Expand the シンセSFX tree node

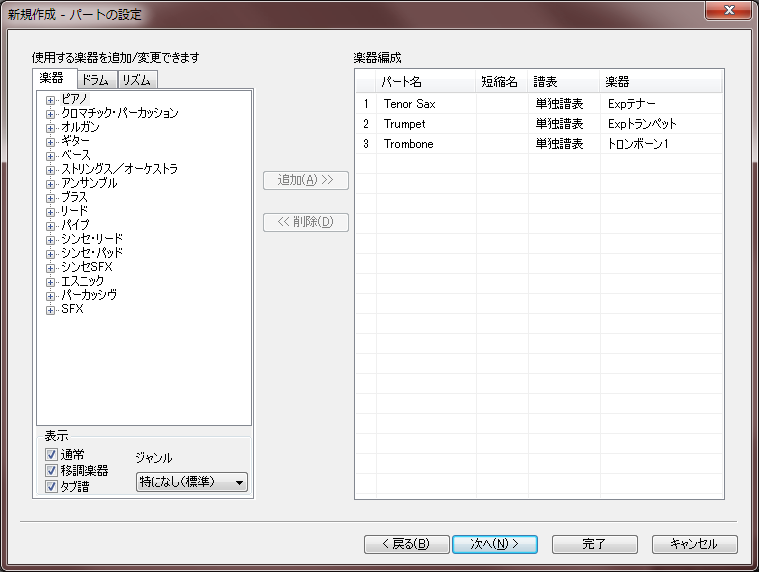(50, 269)
